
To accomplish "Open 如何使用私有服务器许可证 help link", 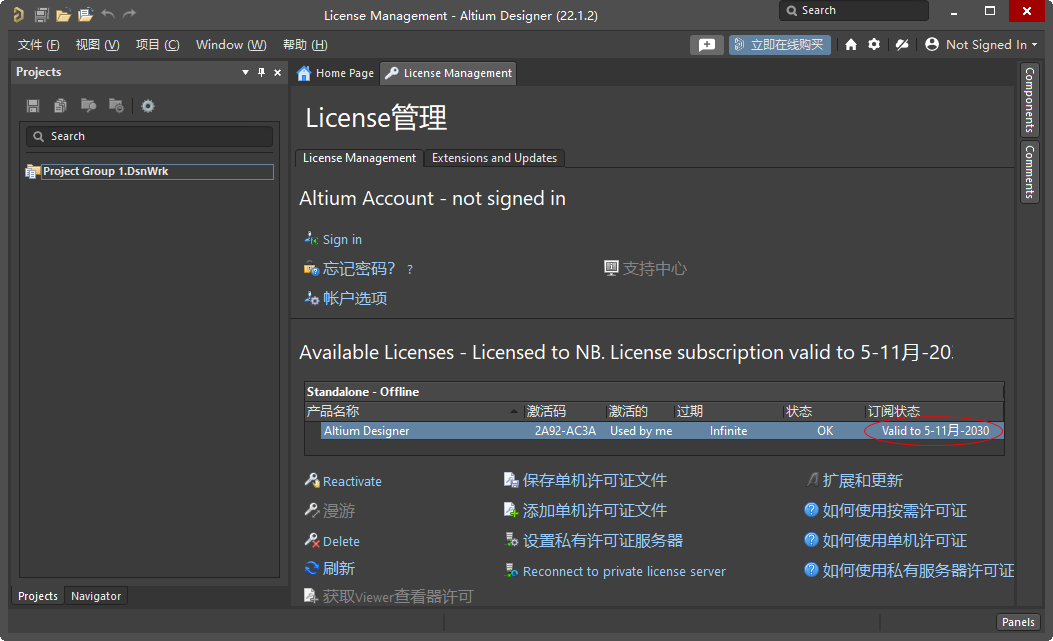I will coord(918,570).
